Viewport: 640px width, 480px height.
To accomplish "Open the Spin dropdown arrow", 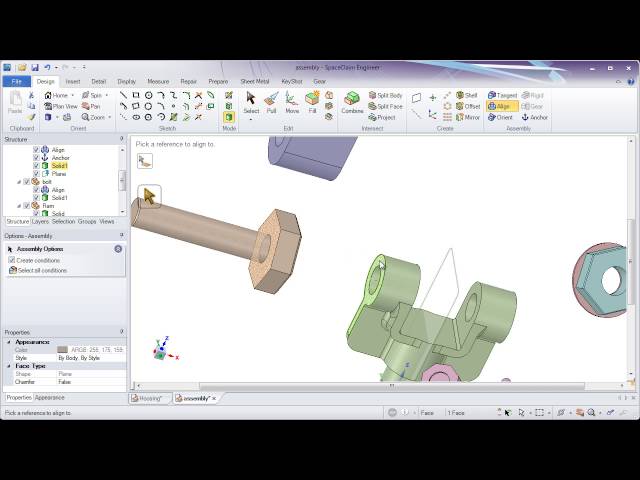I will (x=107, y=95).
